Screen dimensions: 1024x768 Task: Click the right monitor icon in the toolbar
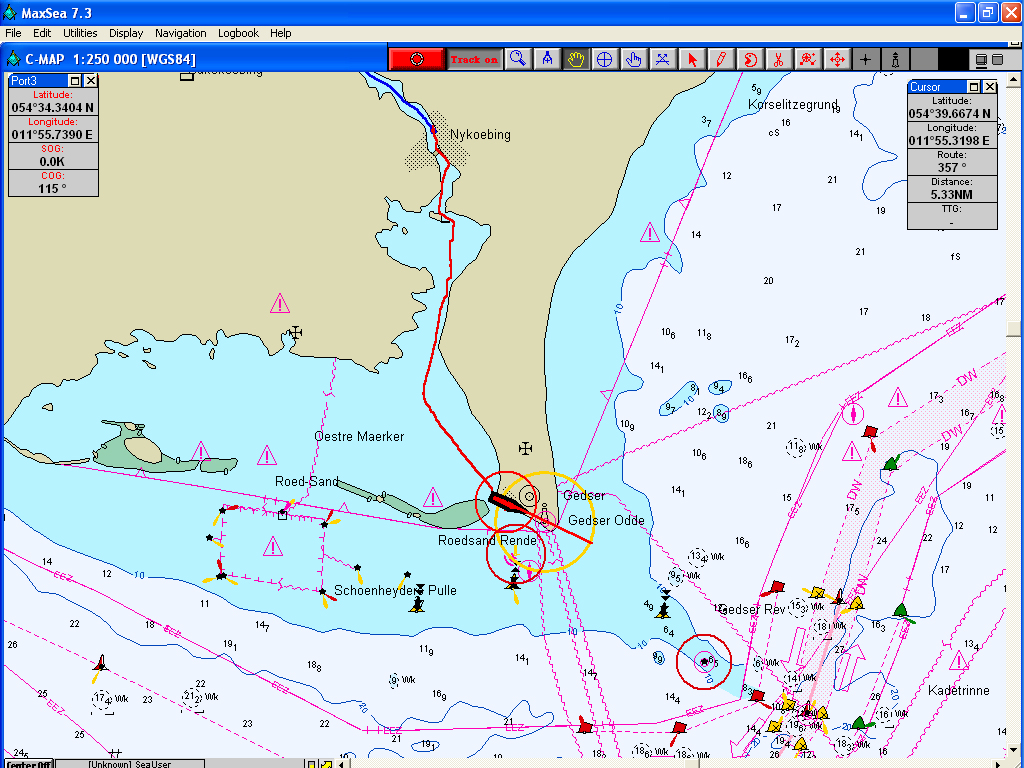pos(997,60)
